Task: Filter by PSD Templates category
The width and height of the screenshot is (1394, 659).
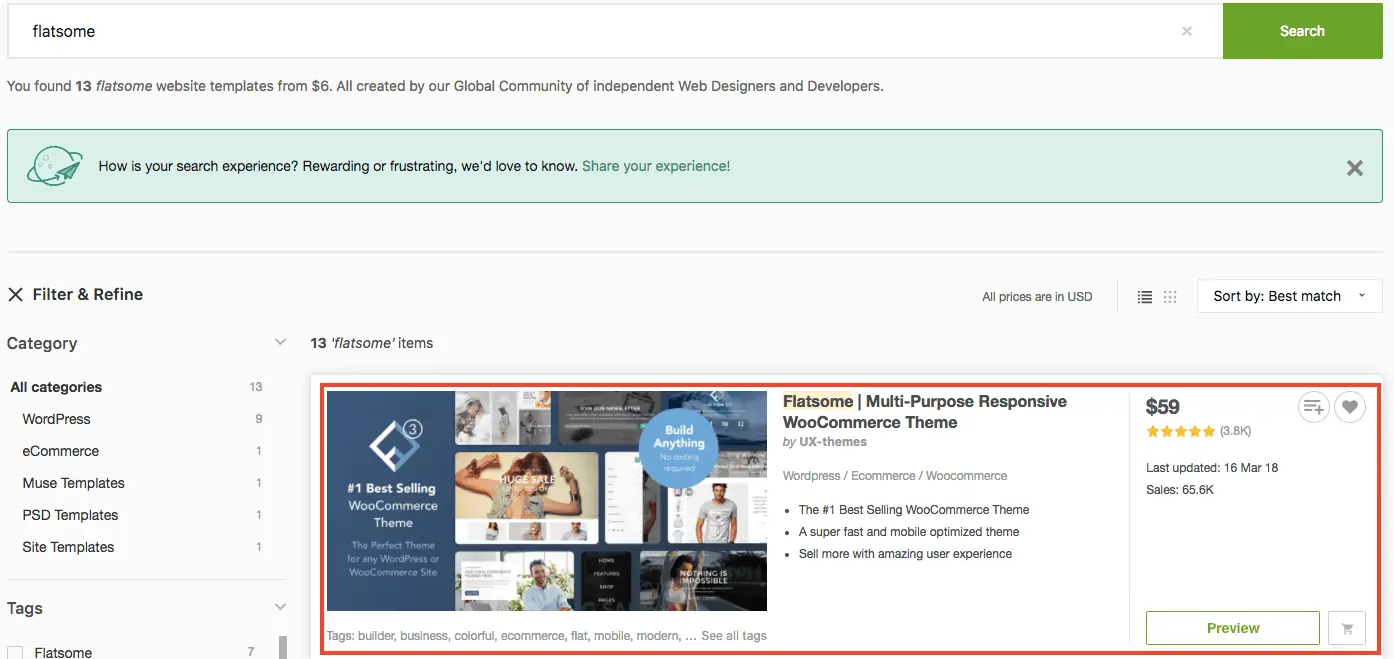Action: [70, 515]
